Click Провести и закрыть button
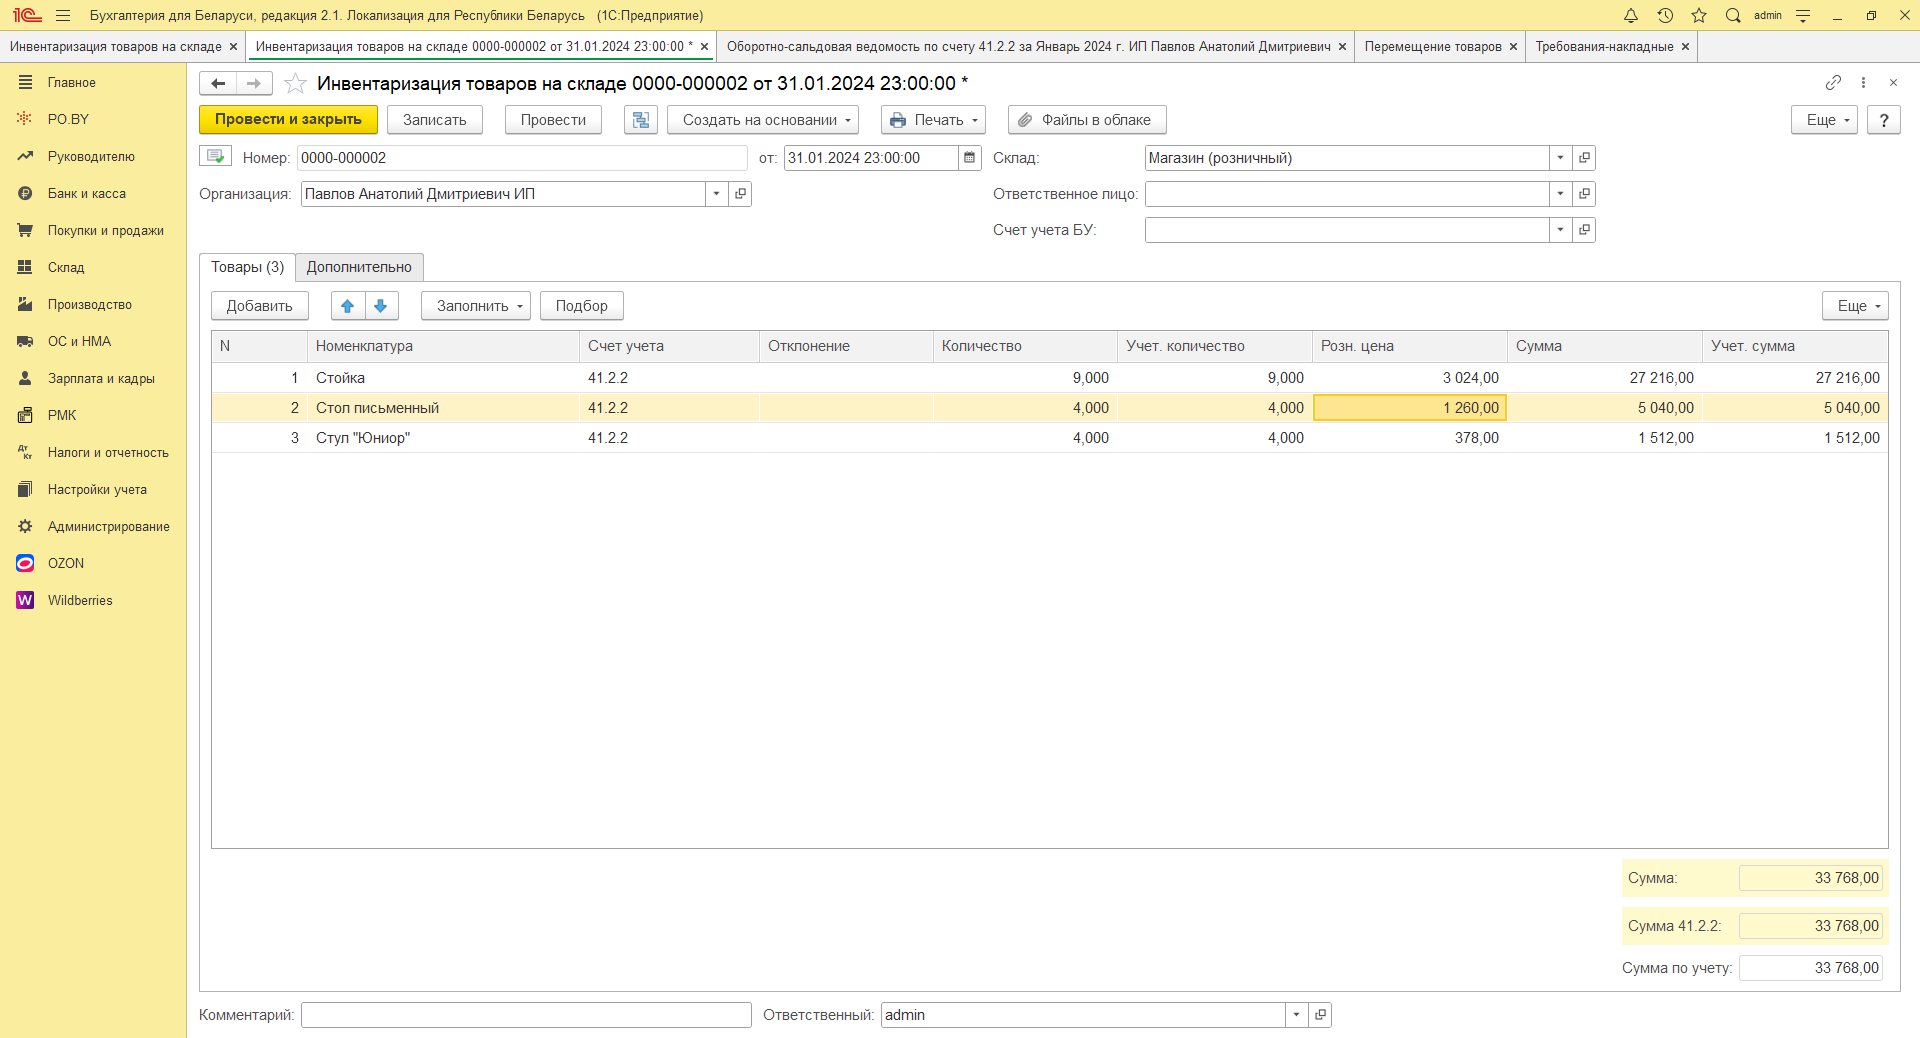 pos(288,120)
